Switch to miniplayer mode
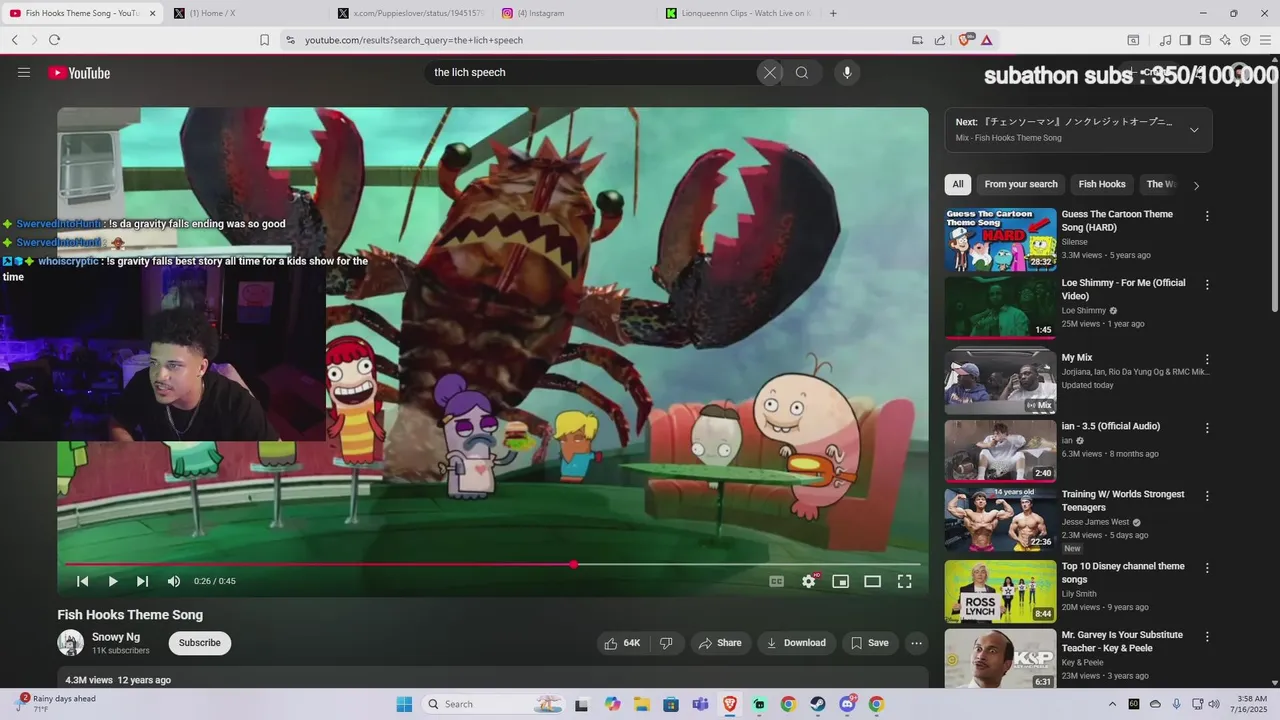Image resolution: width=1280 pixels, height=720 pixels. (841, 581)
